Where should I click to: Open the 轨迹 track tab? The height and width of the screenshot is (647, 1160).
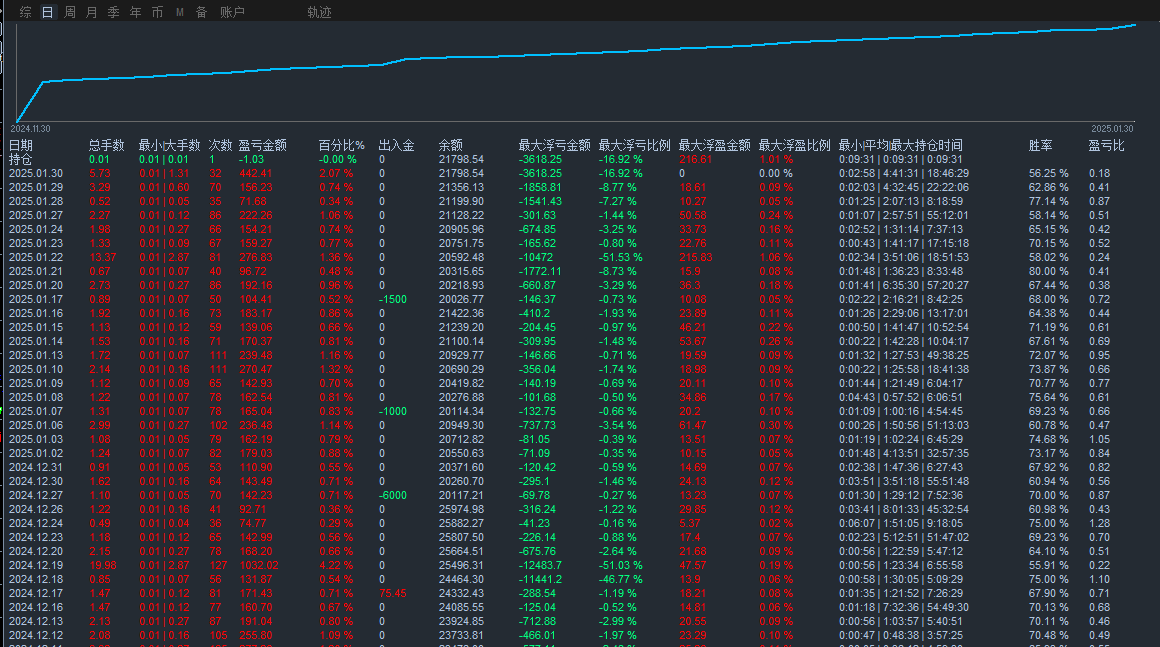pos(320,13)
